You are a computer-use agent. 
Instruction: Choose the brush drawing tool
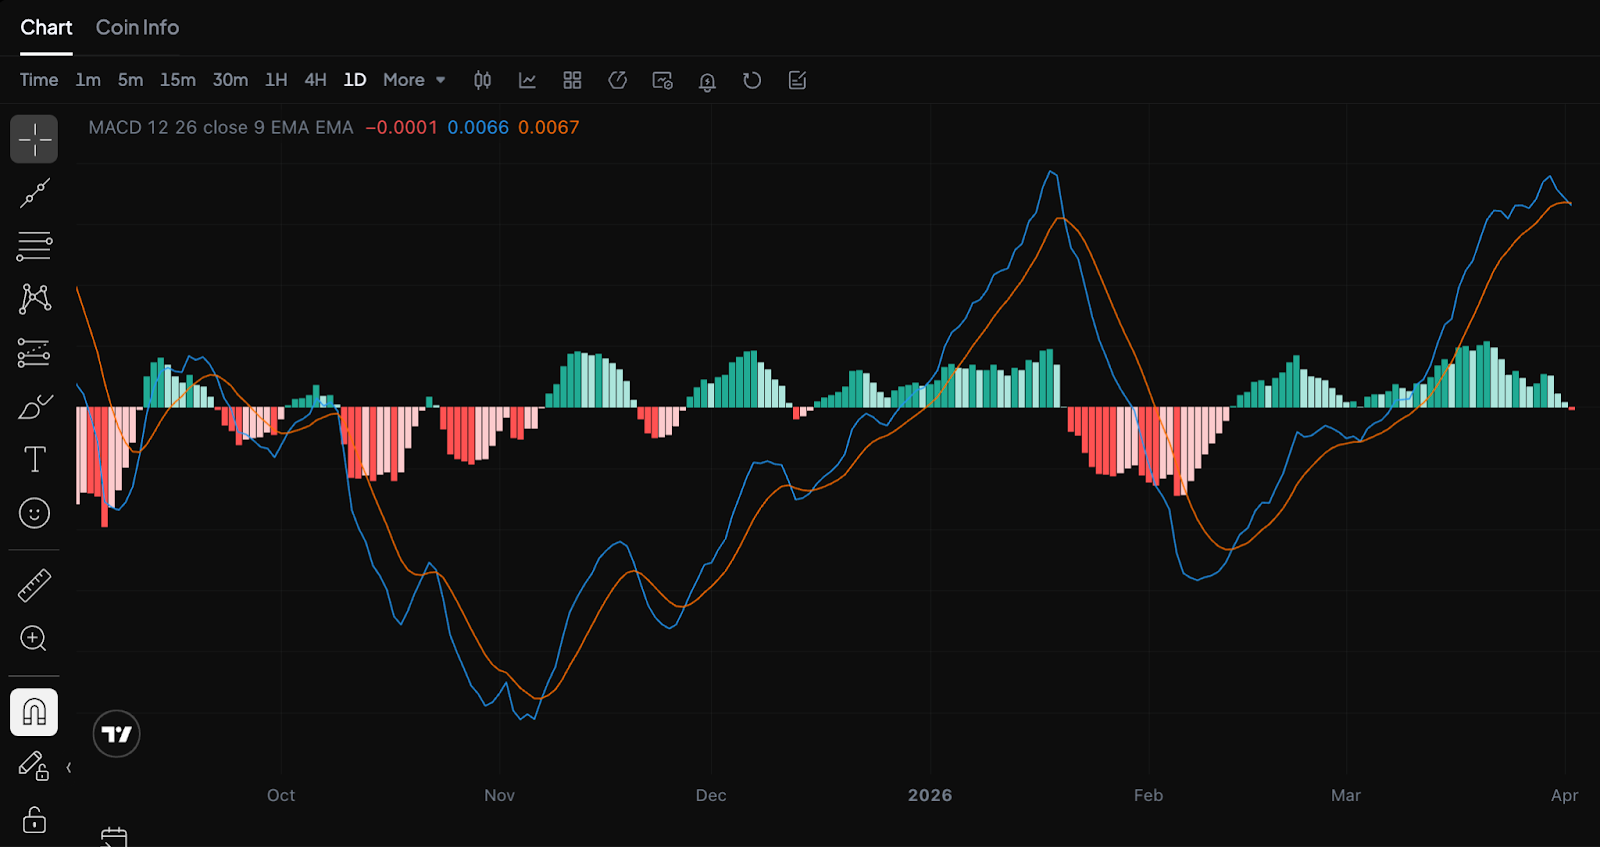(x=34, y=406)
